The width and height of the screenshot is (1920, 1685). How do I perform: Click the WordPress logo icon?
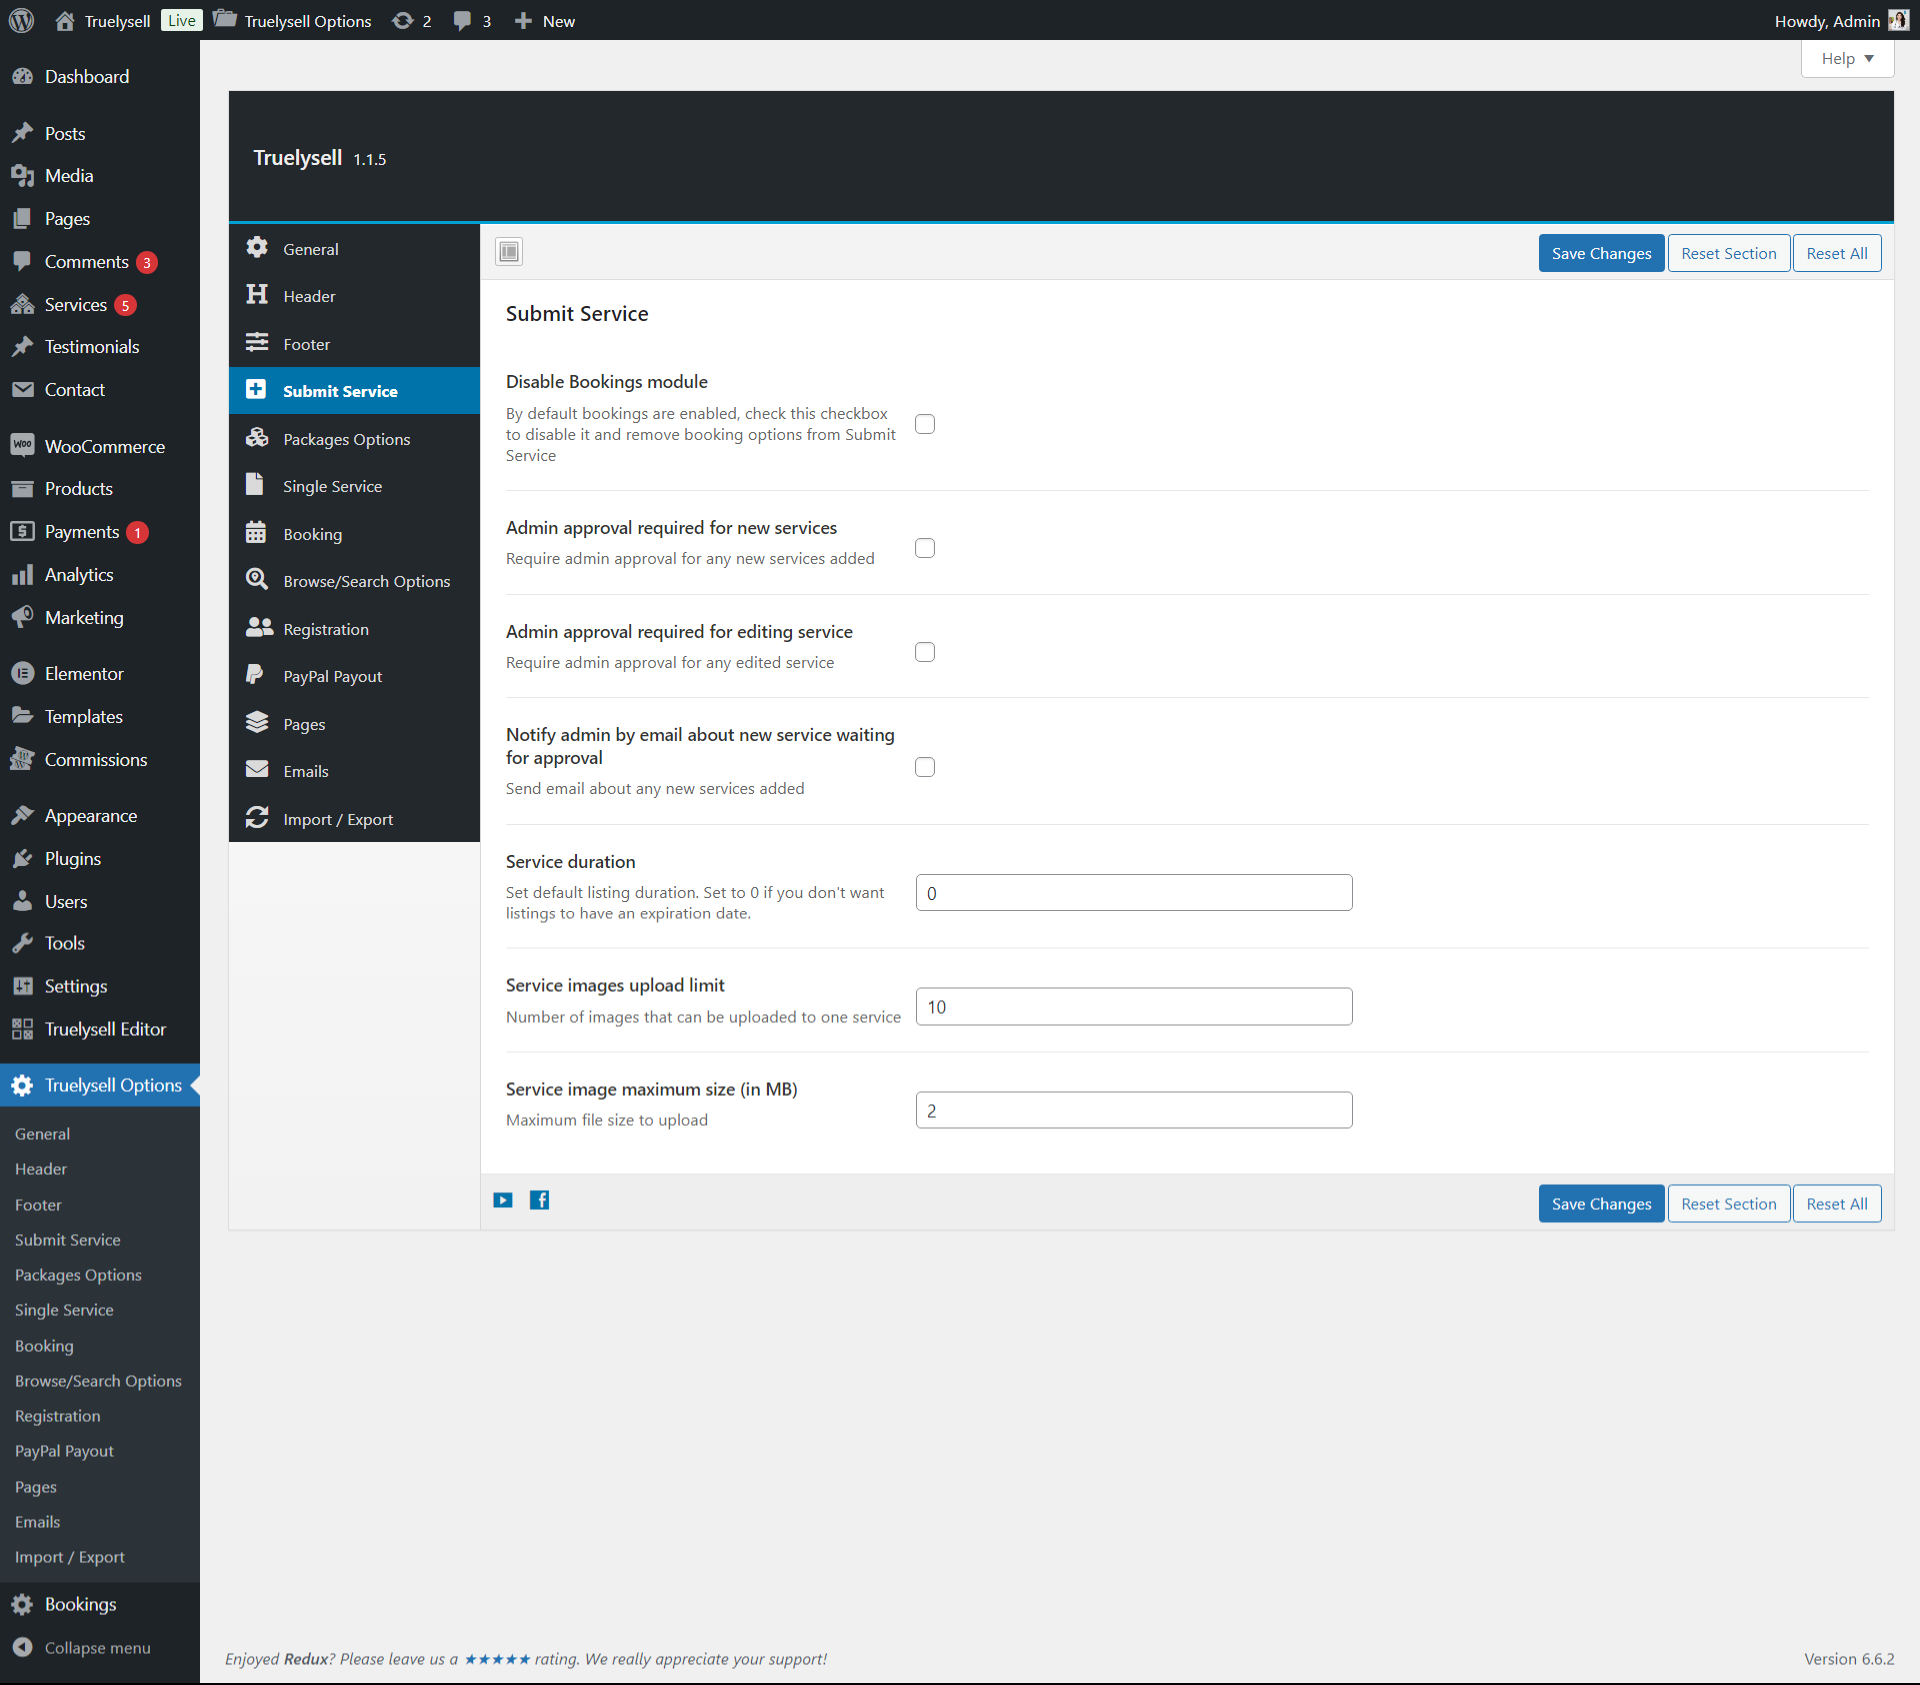[21, 20]
